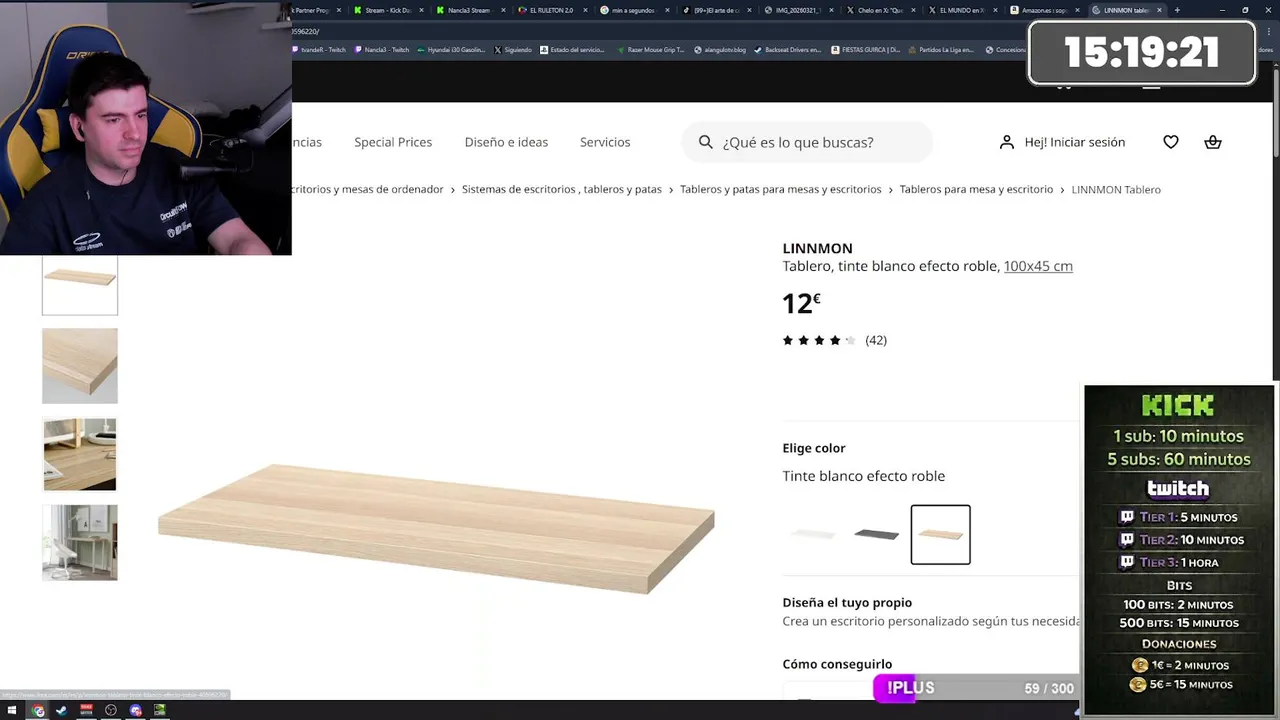This screenshot has height=720, width=1280.
Task: Open the favorites heart icon
Action: tap(1171, 142)
